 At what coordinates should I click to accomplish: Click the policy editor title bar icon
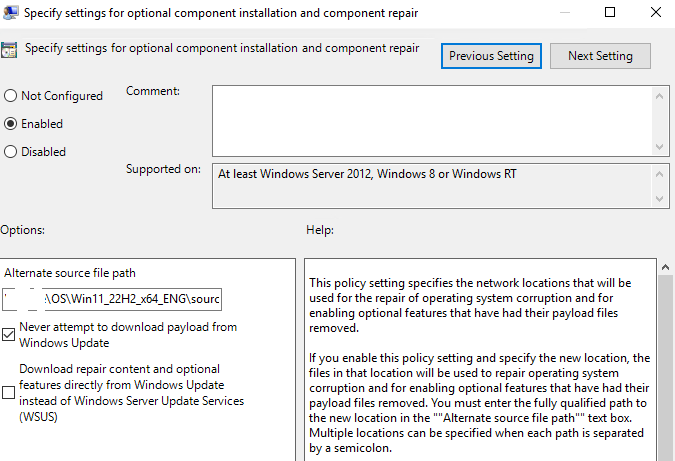10,12
